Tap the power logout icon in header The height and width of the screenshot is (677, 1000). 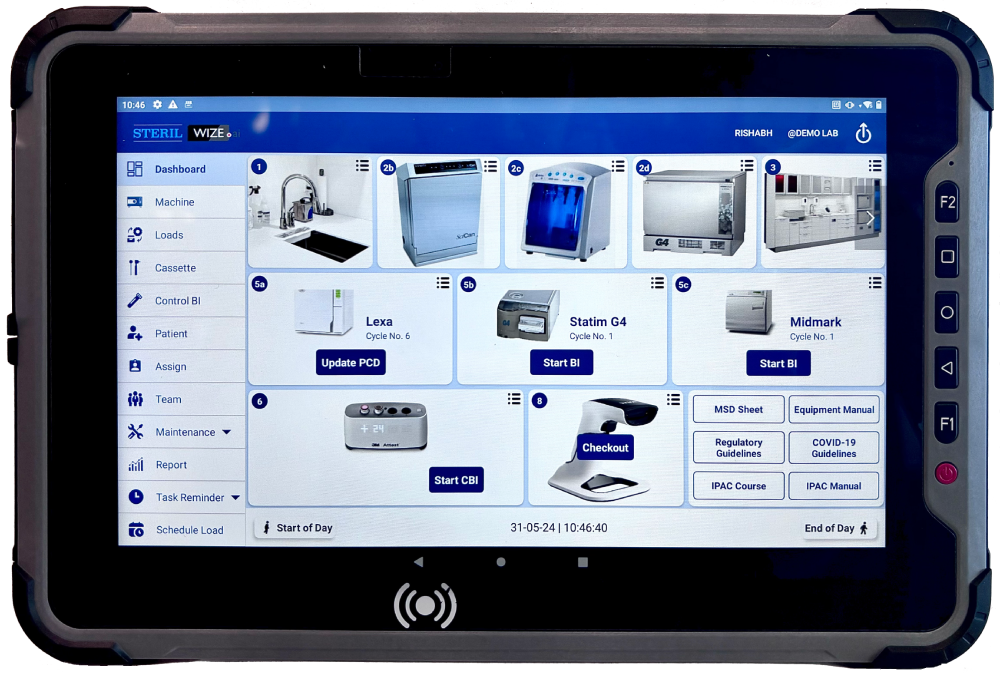(863, 133)
